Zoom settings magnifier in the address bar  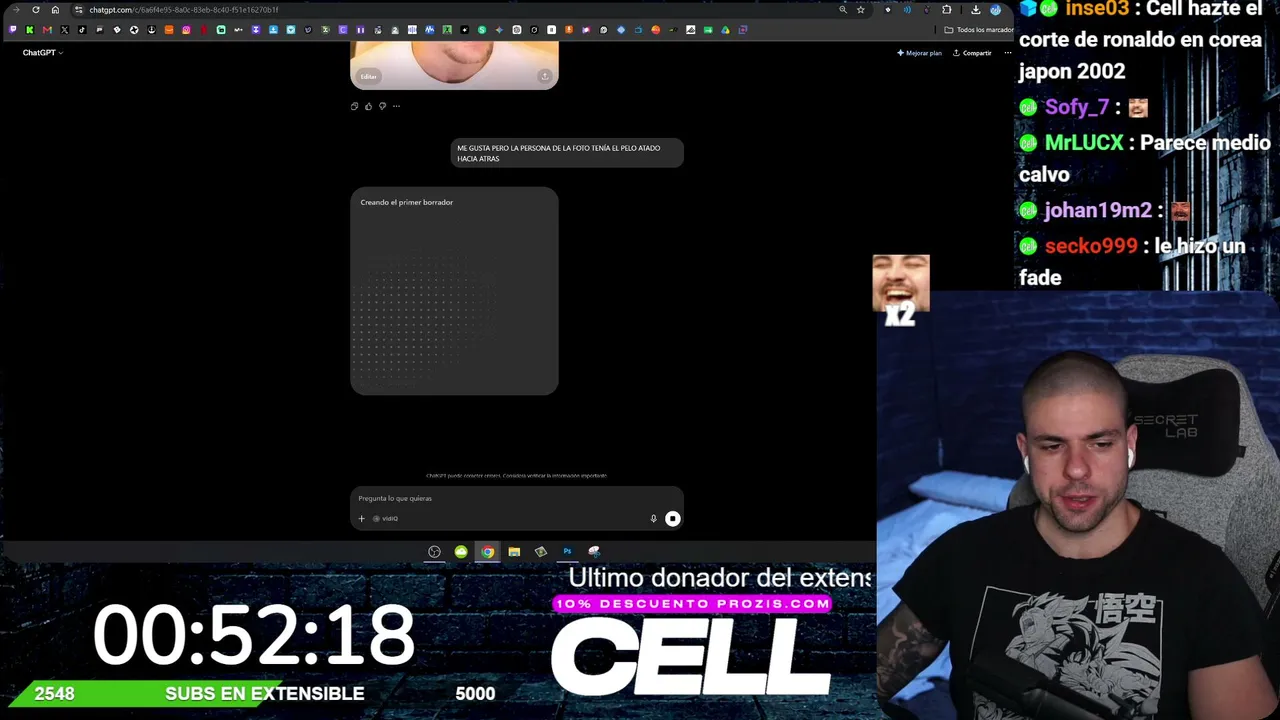pos(843,10)
